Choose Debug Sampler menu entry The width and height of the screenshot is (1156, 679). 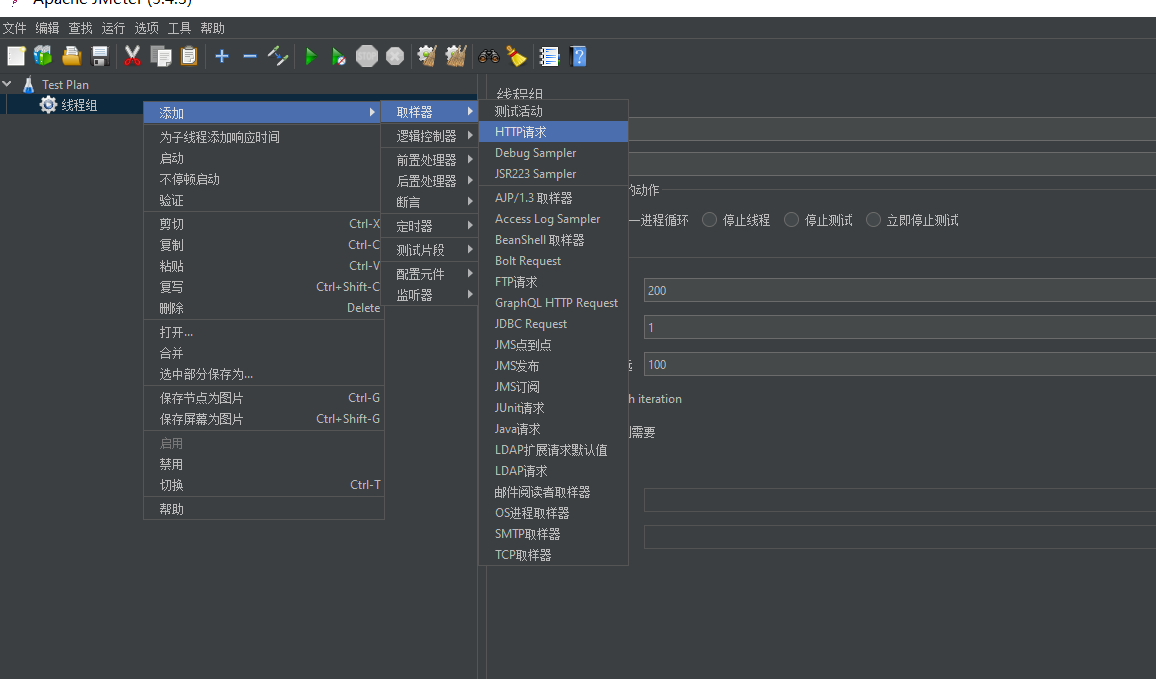click(554, 153)
